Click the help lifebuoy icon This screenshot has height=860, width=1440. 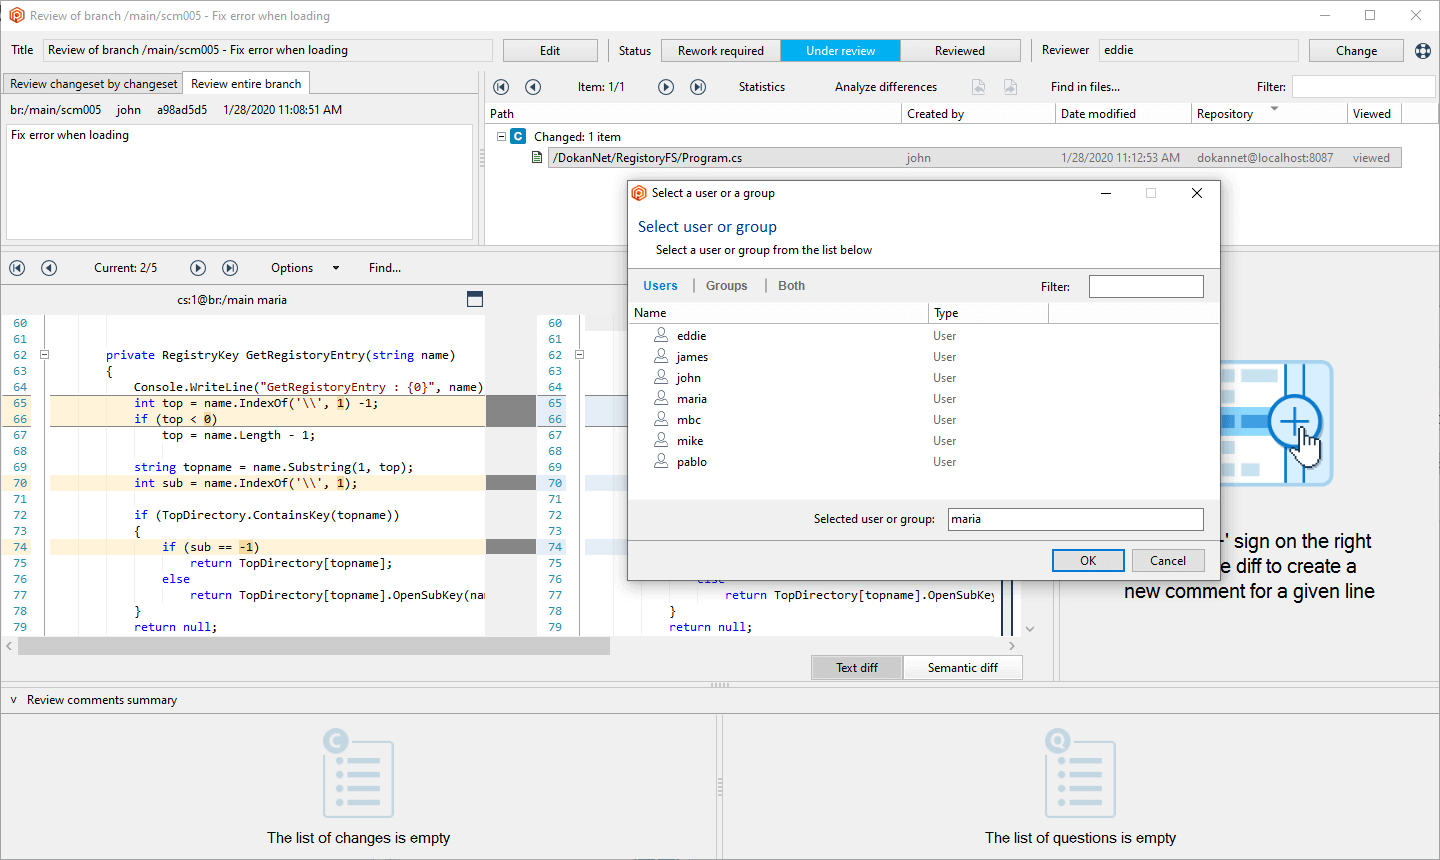(1423, 51)
